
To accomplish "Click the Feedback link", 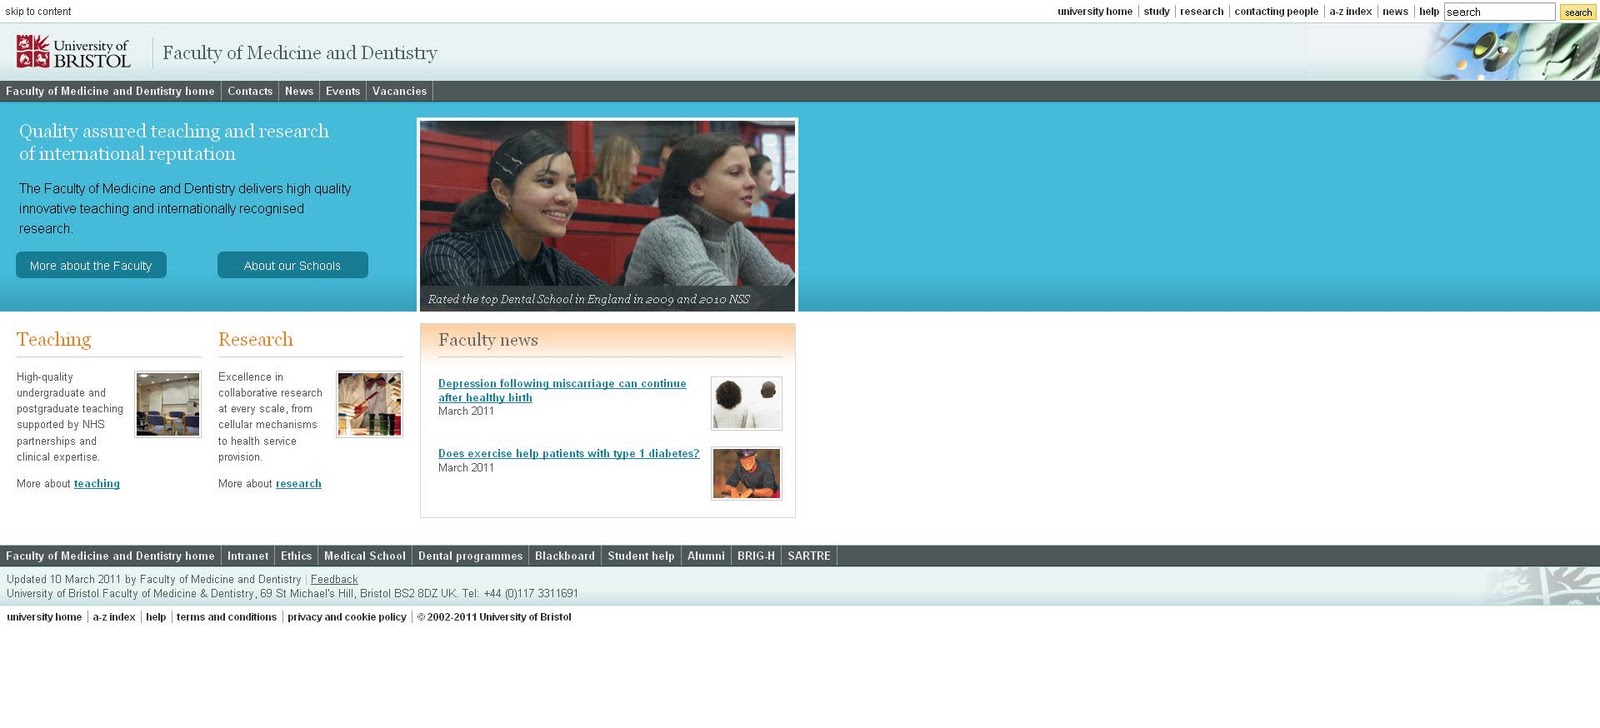I will pos(334,580).
